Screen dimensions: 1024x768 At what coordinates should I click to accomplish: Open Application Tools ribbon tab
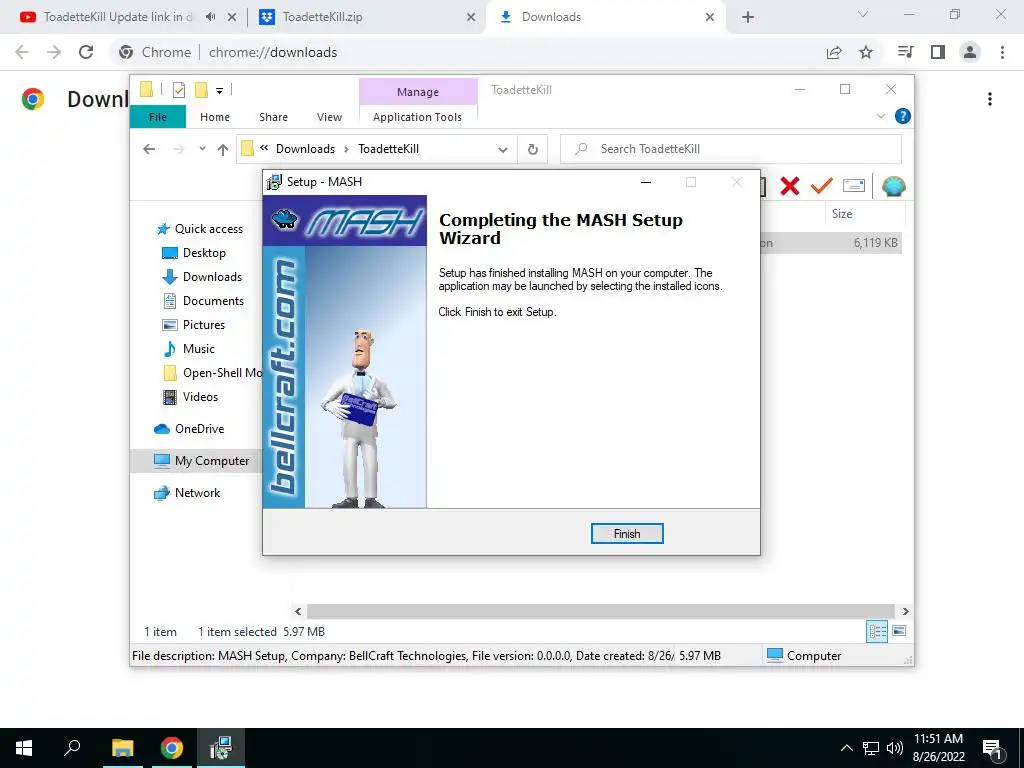(417, 117)
